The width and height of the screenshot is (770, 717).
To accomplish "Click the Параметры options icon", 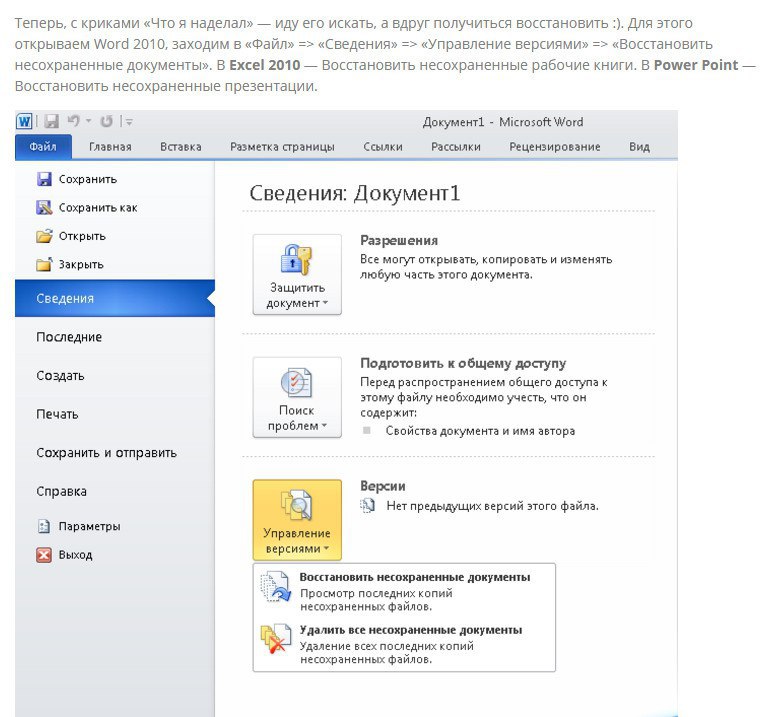I will click(x=44, y=526).
